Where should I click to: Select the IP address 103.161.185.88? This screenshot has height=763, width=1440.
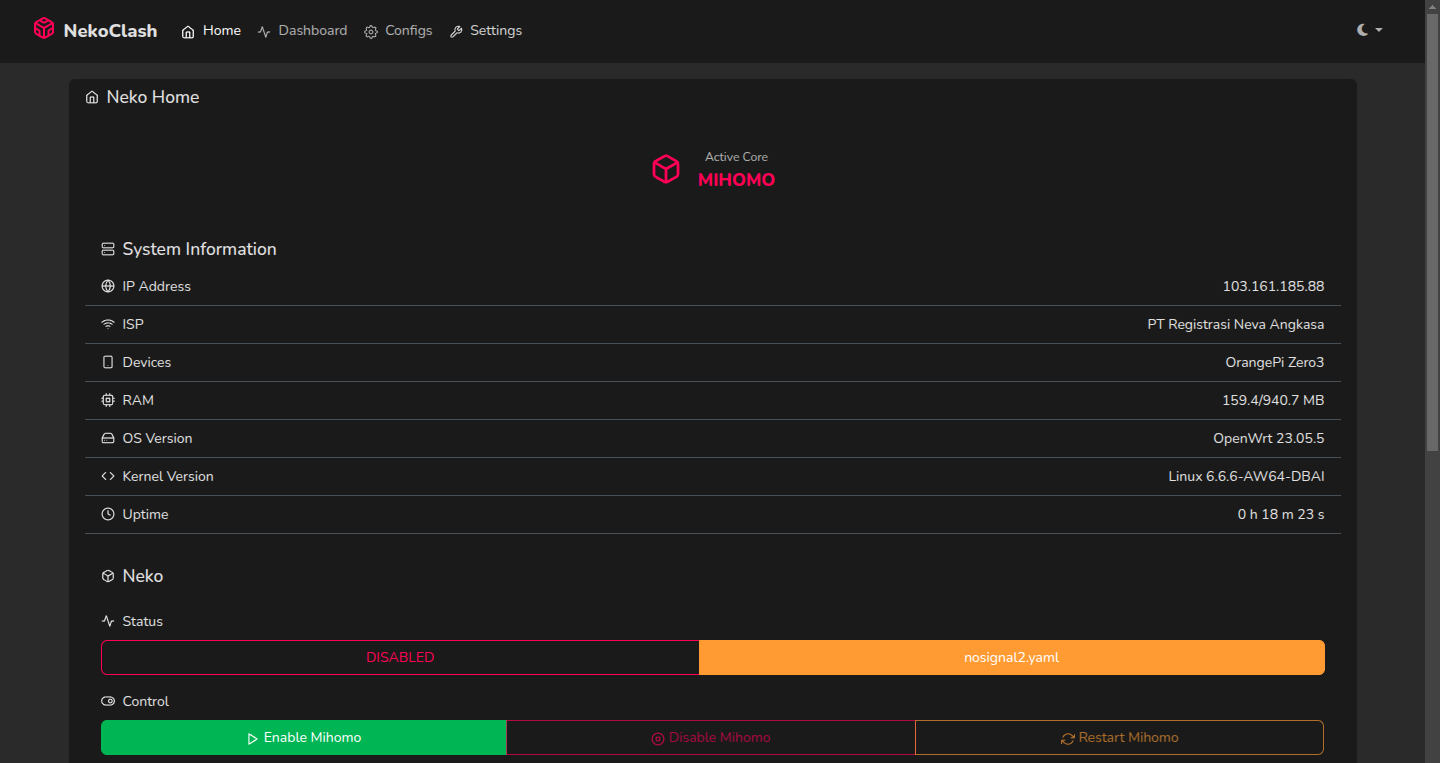(1273, 286)
